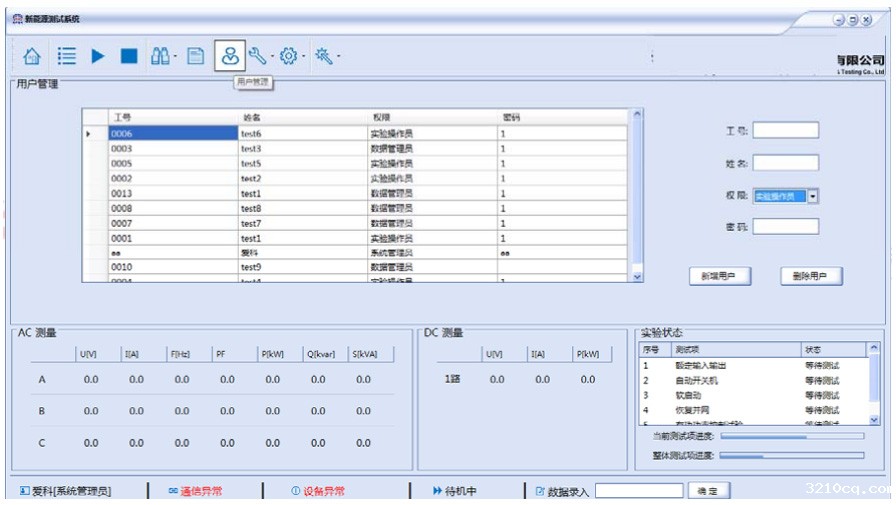Click name cell test6
Viewport: 896px width, 505px height.
coord(303,134)
